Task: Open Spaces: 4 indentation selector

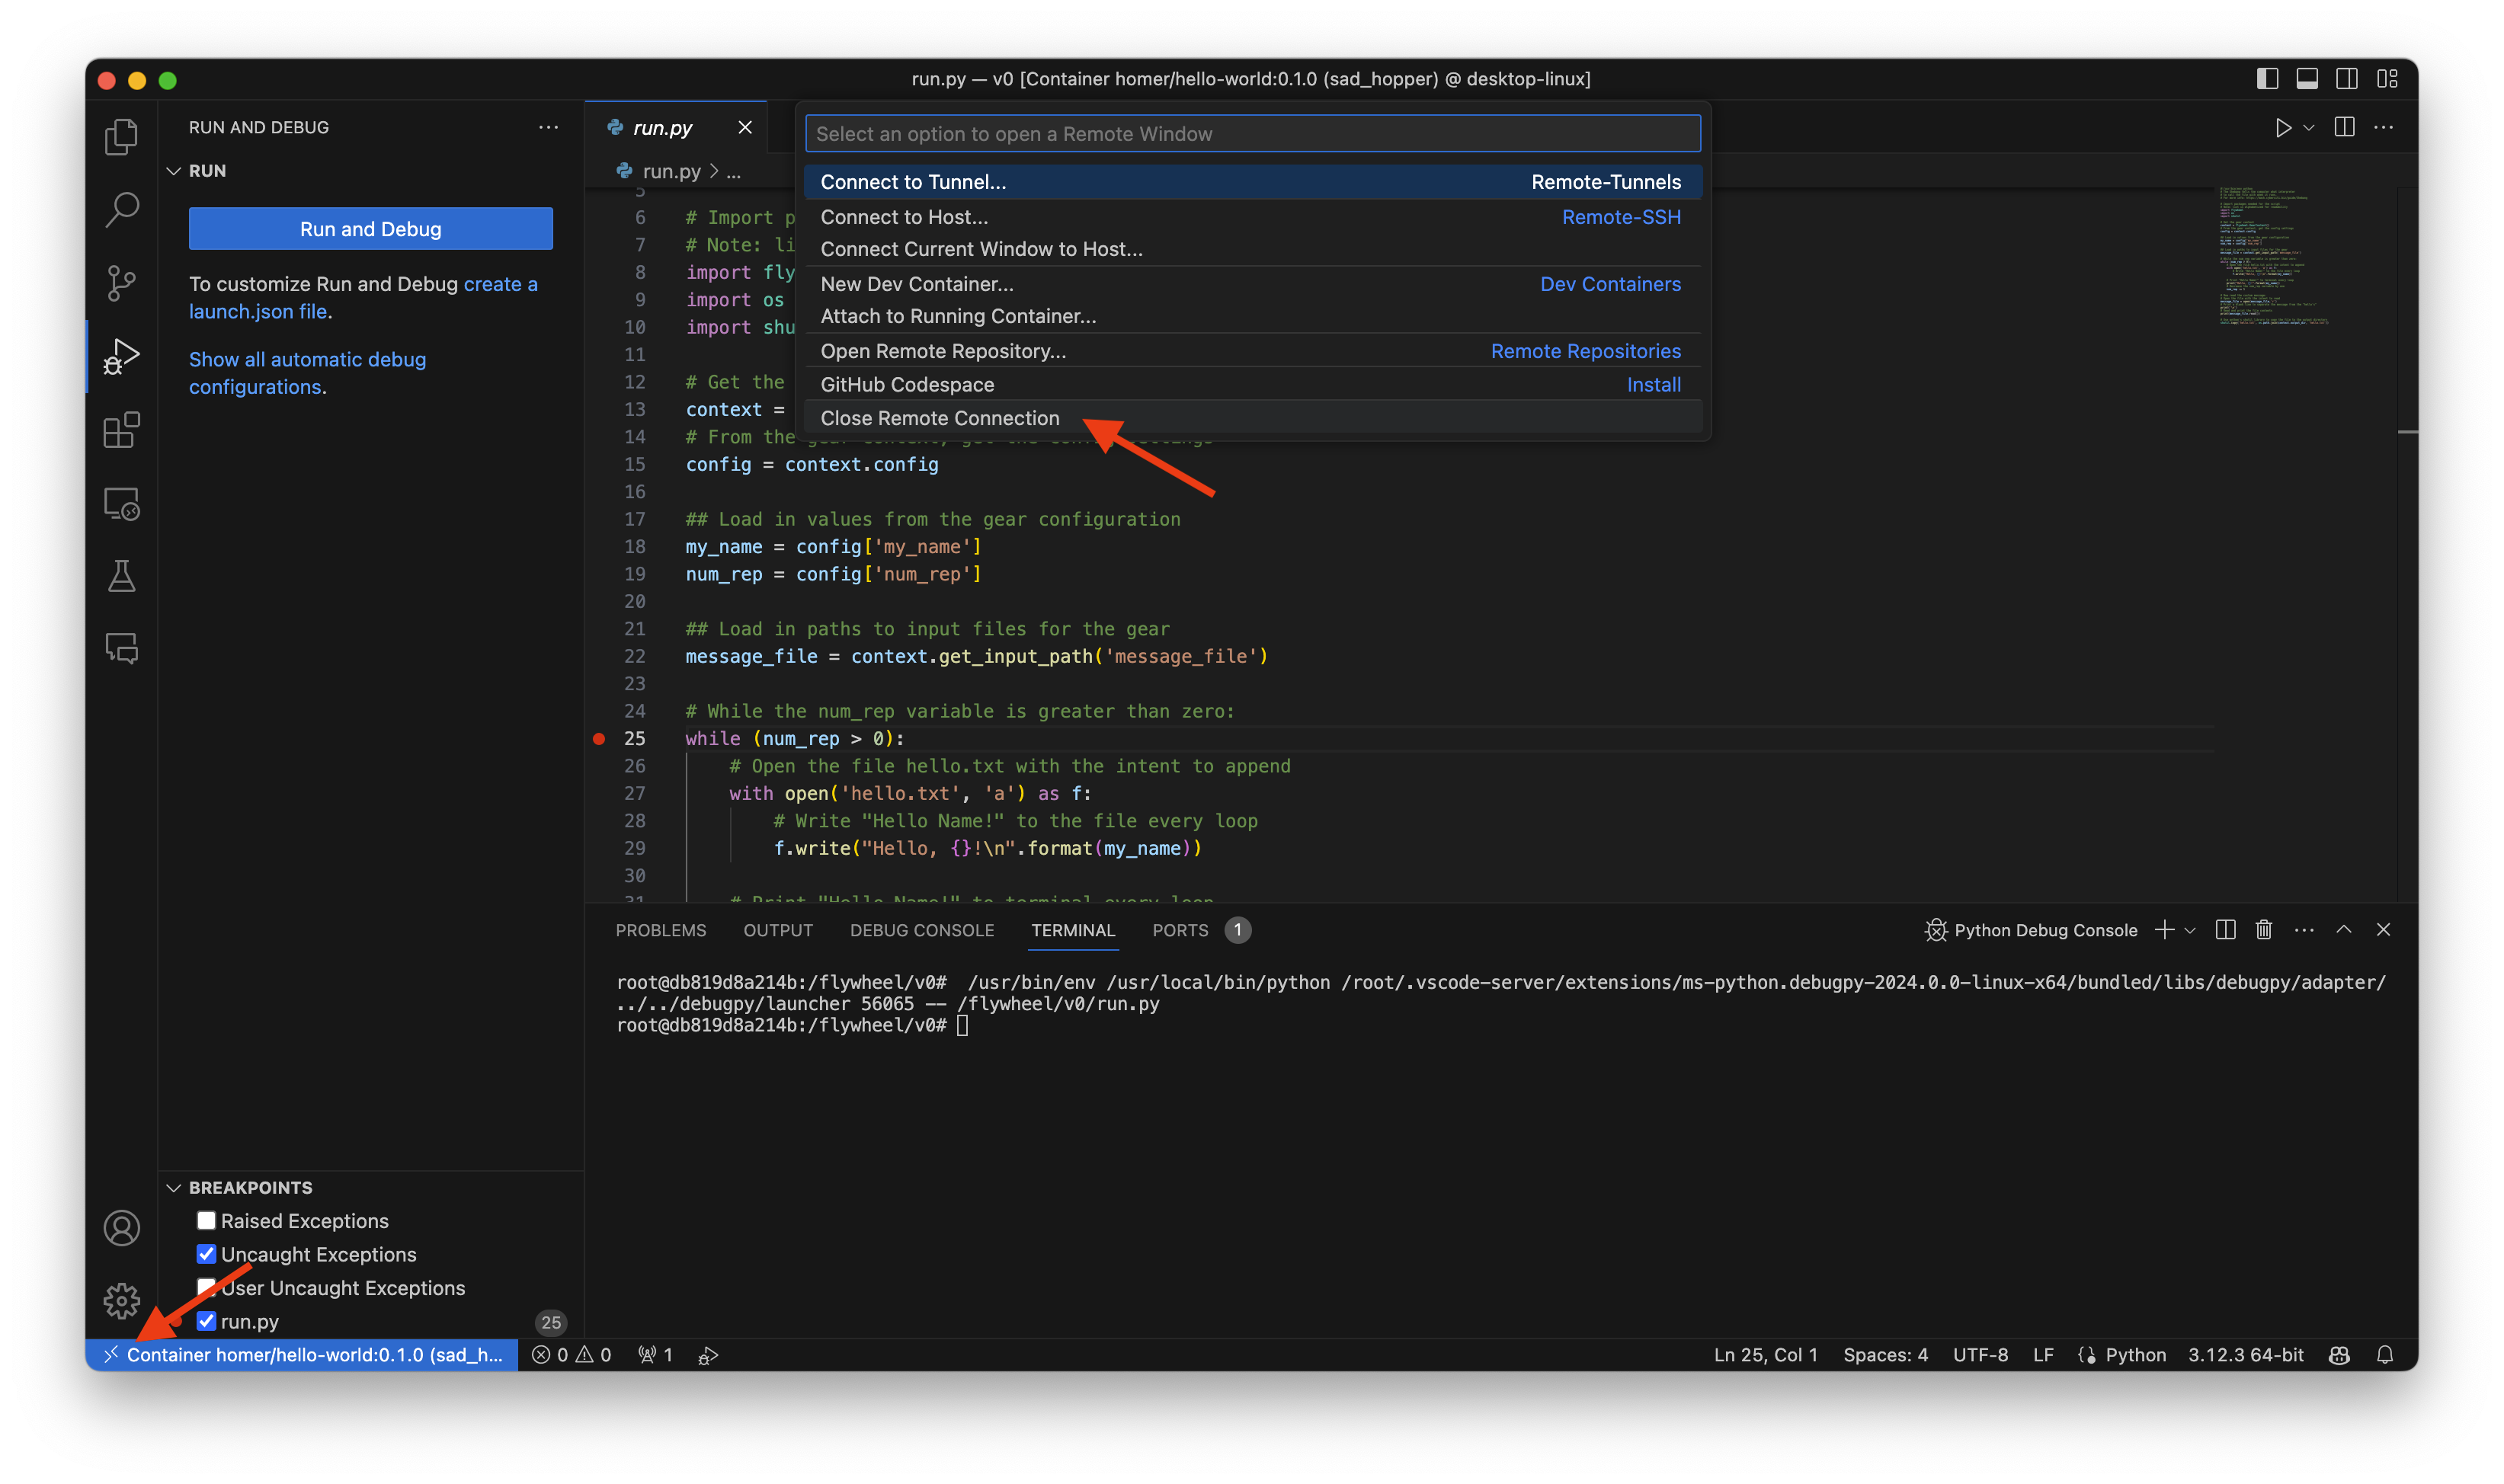Action: 1885,1355
